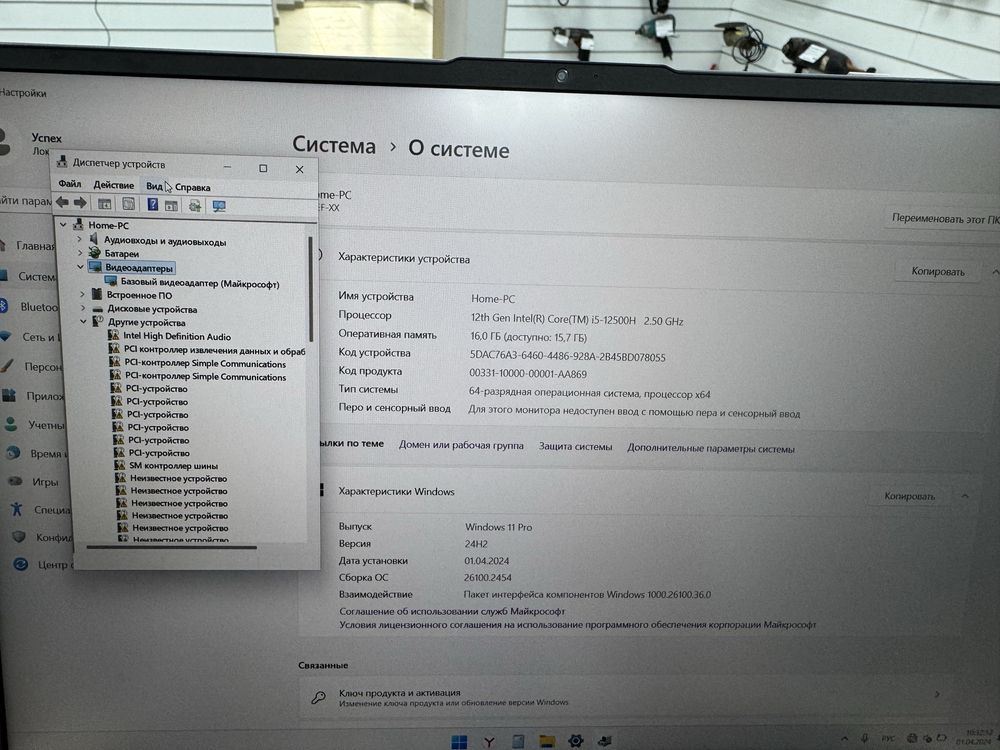Click the Device Manager icon on the taskbar
The height and width of the screenshot is (750, 1000).
click(605, 740)
